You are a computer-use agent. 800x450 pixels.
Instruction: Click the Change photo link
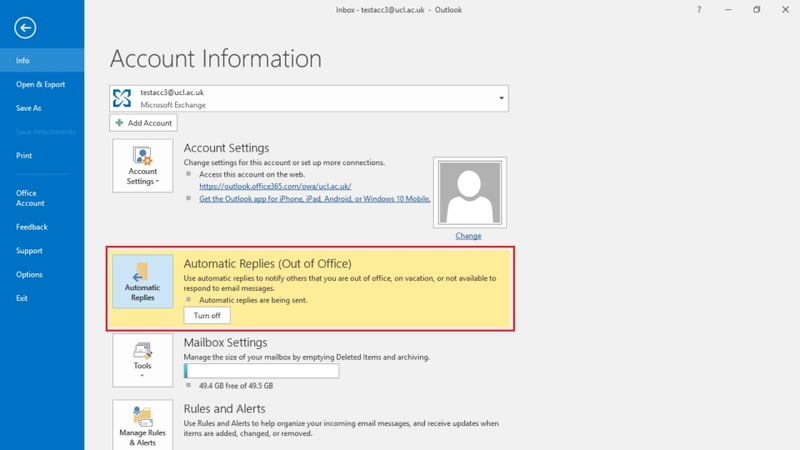(x=468, y=236)
